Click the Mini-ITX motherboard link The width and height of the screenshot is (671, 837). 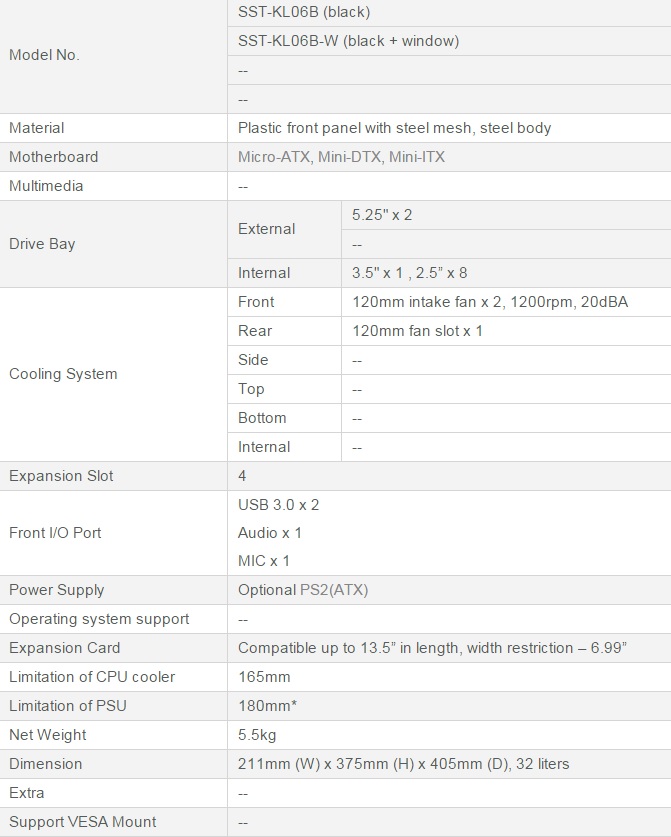[417, 157]
